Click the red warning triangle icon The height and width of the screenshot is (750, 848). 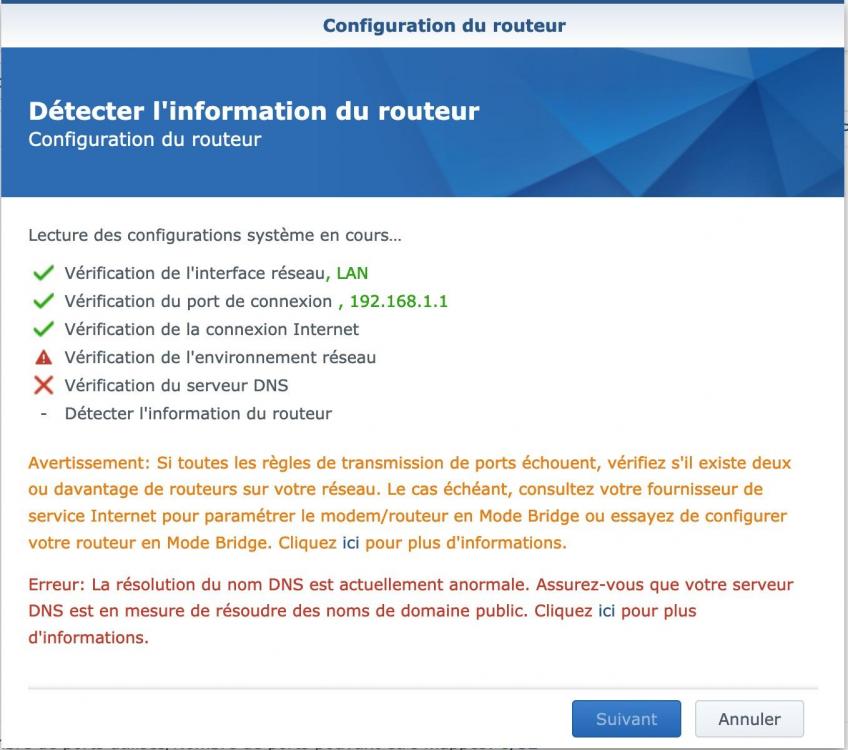click(x=43, y=357)
